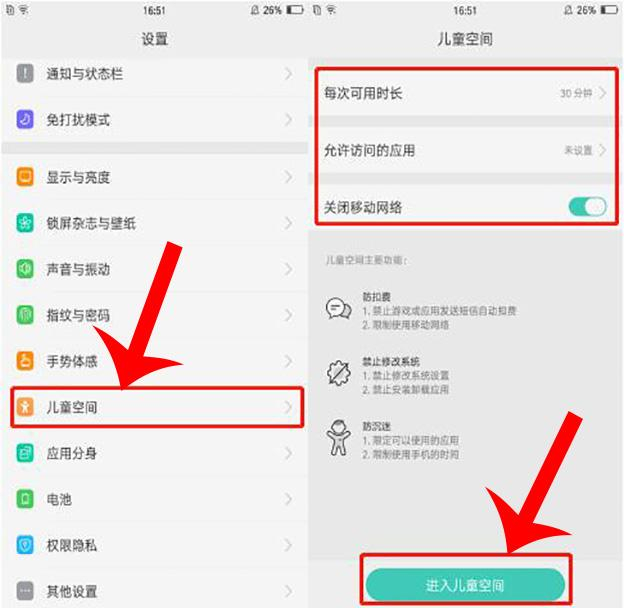Open 手势体感 via its chevron
The width and height of the screenshot is (624, 608).
289,361
